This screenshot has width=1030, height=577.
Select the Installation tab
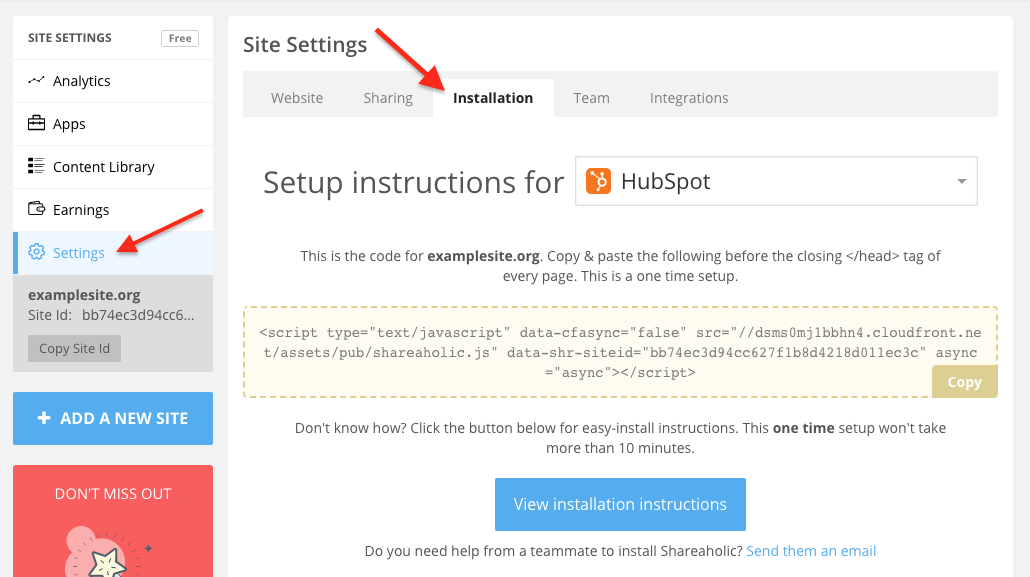pos(493,98)
